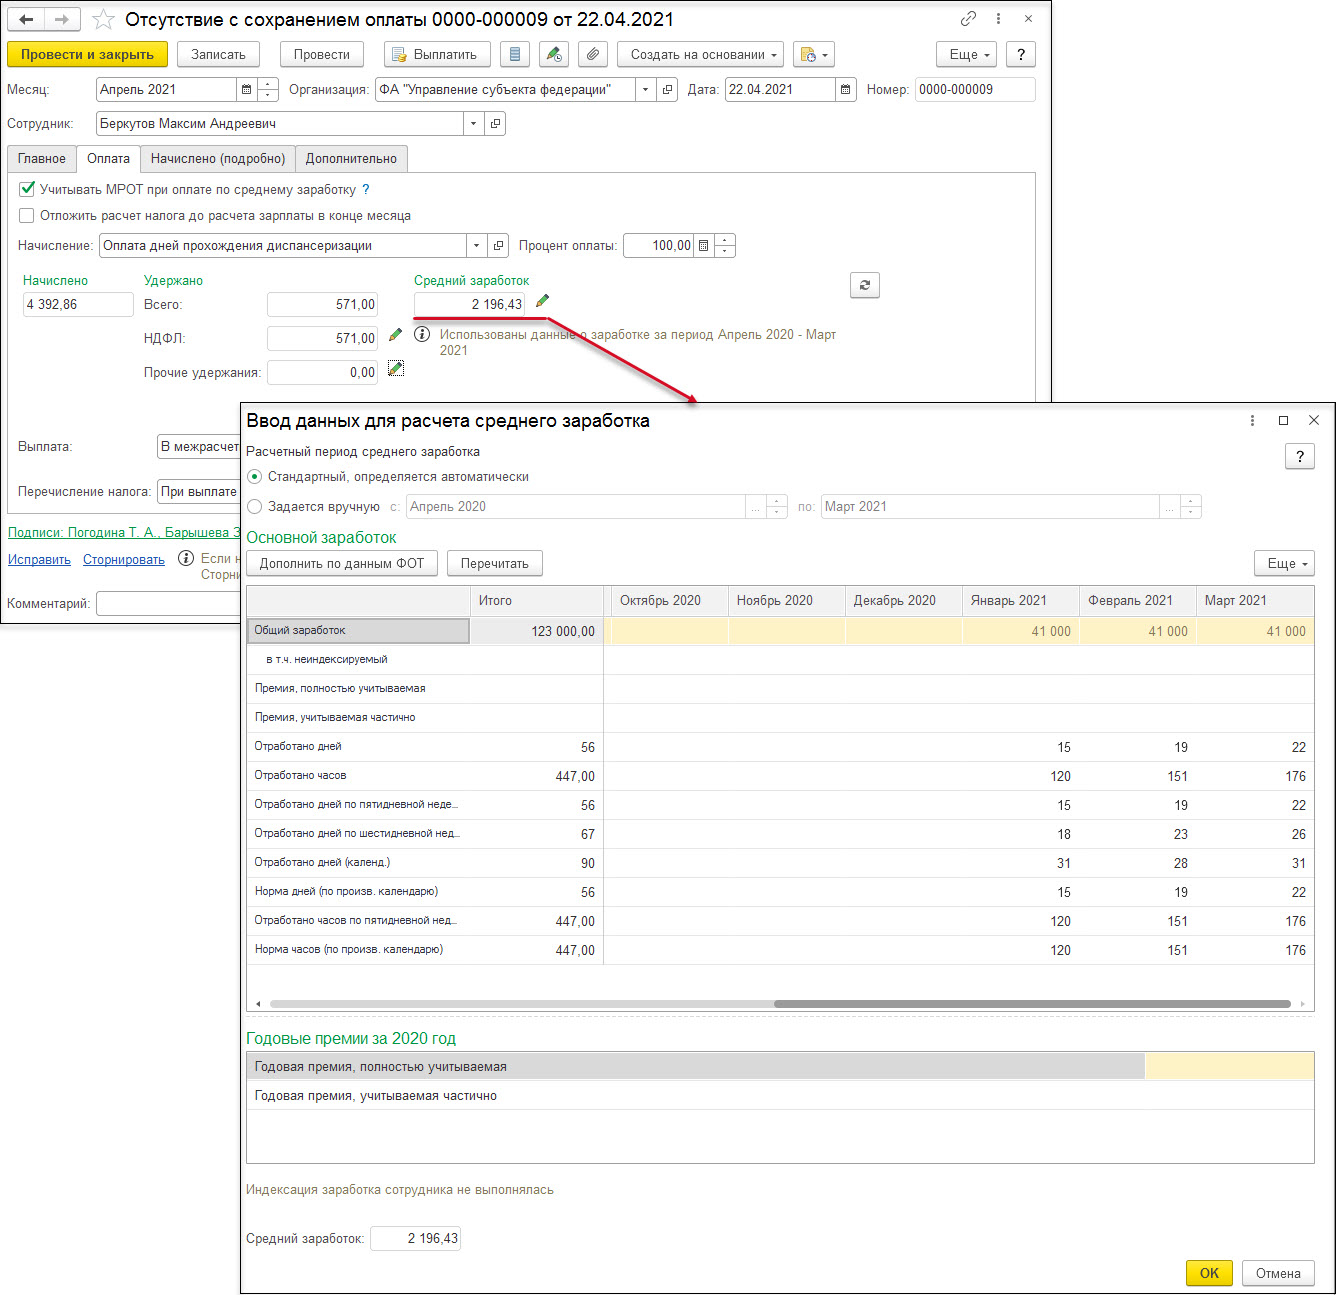Viewport: 1336px width, 1295px height.
Task: Open the Дополнительно tab
Action: coord(351,158)
